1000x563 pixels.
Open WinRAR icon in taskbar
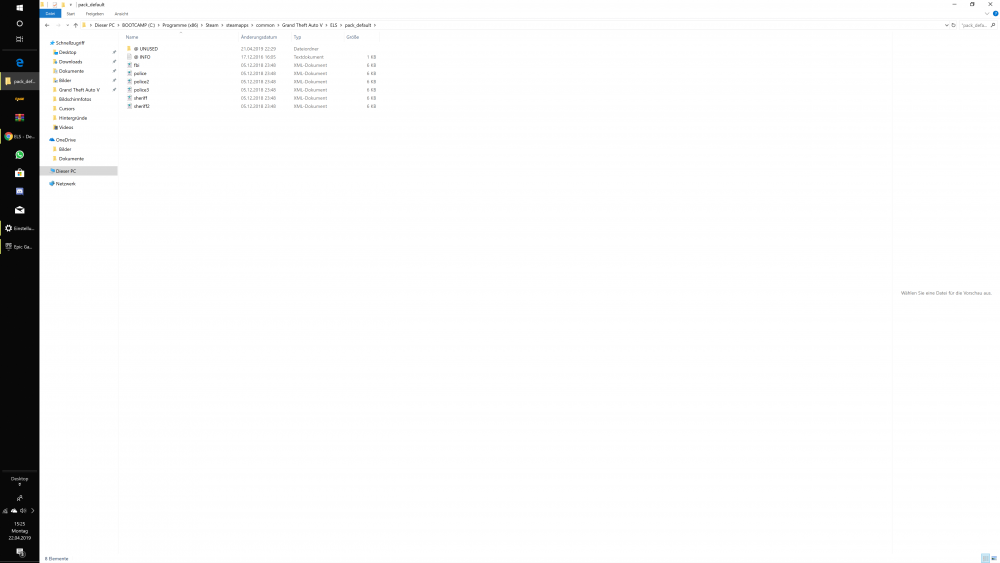[x=19, y=118]
